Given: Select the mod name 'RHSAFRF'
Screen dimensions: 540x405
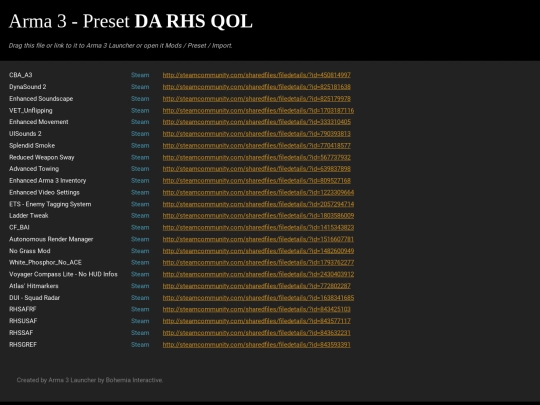Looking at the screenshot, I should [x=23, y=309].
